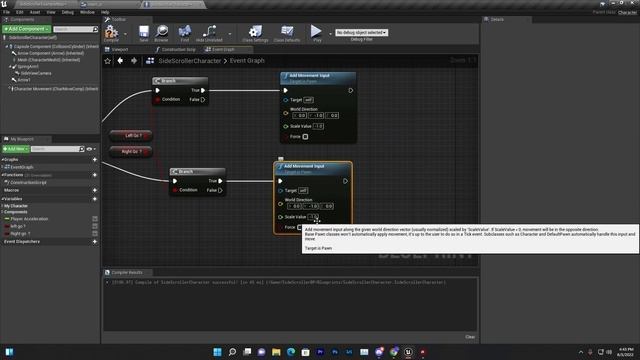Click the Unreal Engine logo top left
This screenshot has height=360, width=640.
pyautogui.click(x=4, y=4)
